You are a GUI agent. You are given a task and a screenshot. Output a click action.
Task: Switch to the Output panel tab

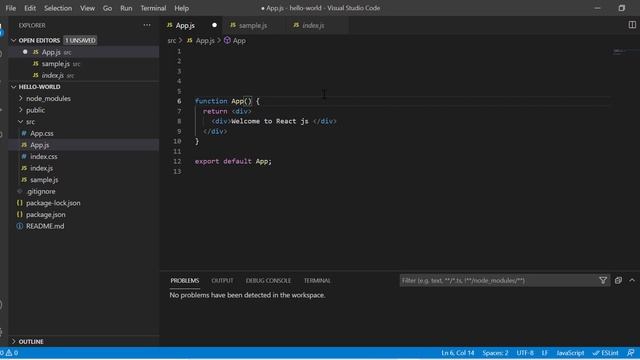coord(222,281)
